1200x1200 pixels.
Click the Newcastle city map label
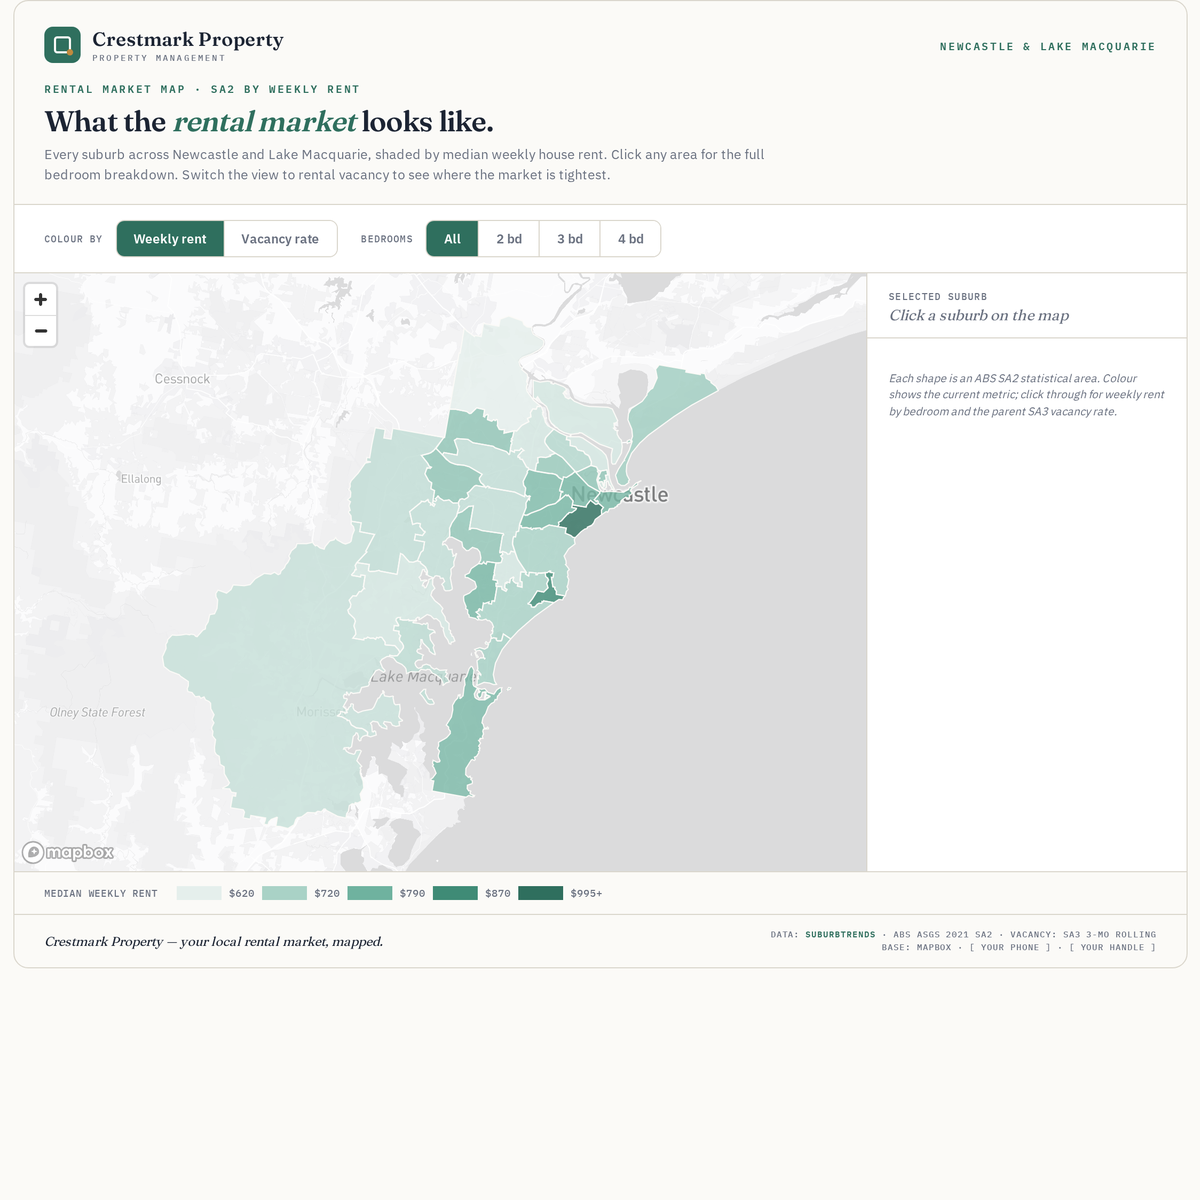coord(620,494)
